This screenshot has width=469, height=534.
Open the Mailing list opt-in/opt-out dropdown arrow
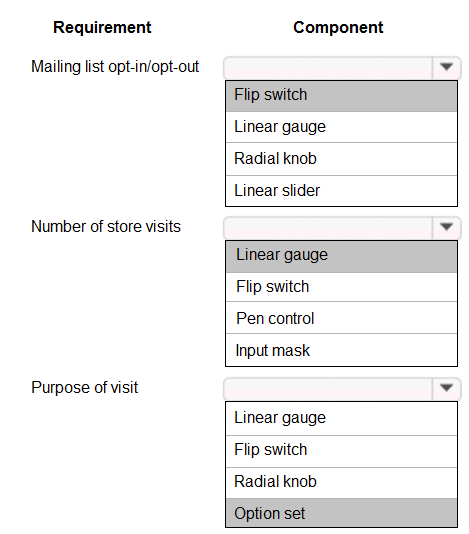coord(446,67)
